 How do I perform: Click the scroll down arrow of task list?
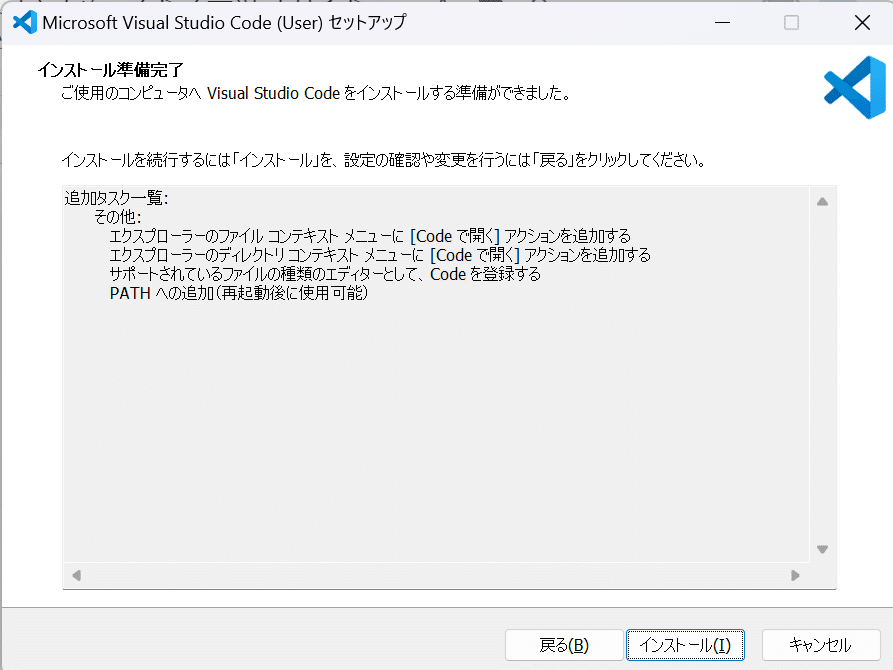(822, 549)
